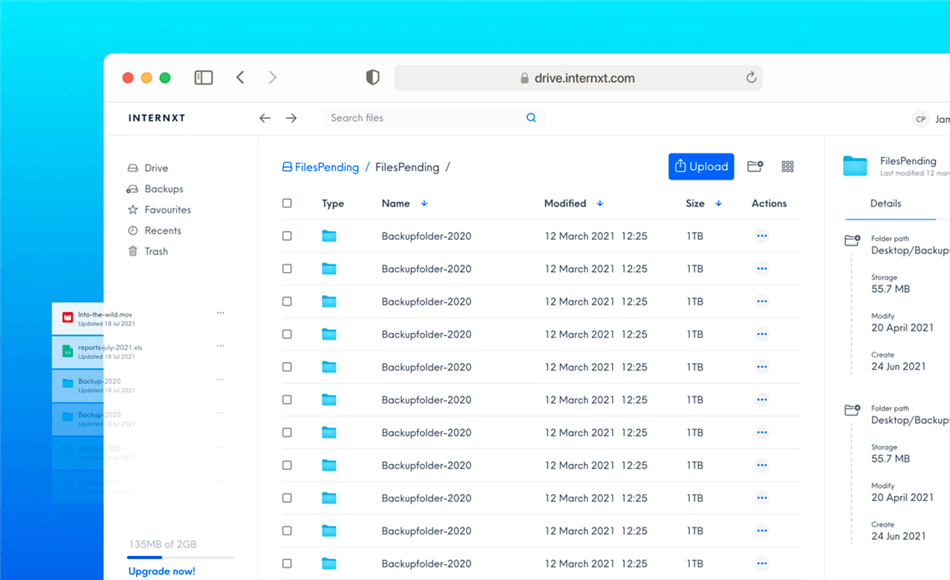Switch to the Details tab

tap(886, 204)
